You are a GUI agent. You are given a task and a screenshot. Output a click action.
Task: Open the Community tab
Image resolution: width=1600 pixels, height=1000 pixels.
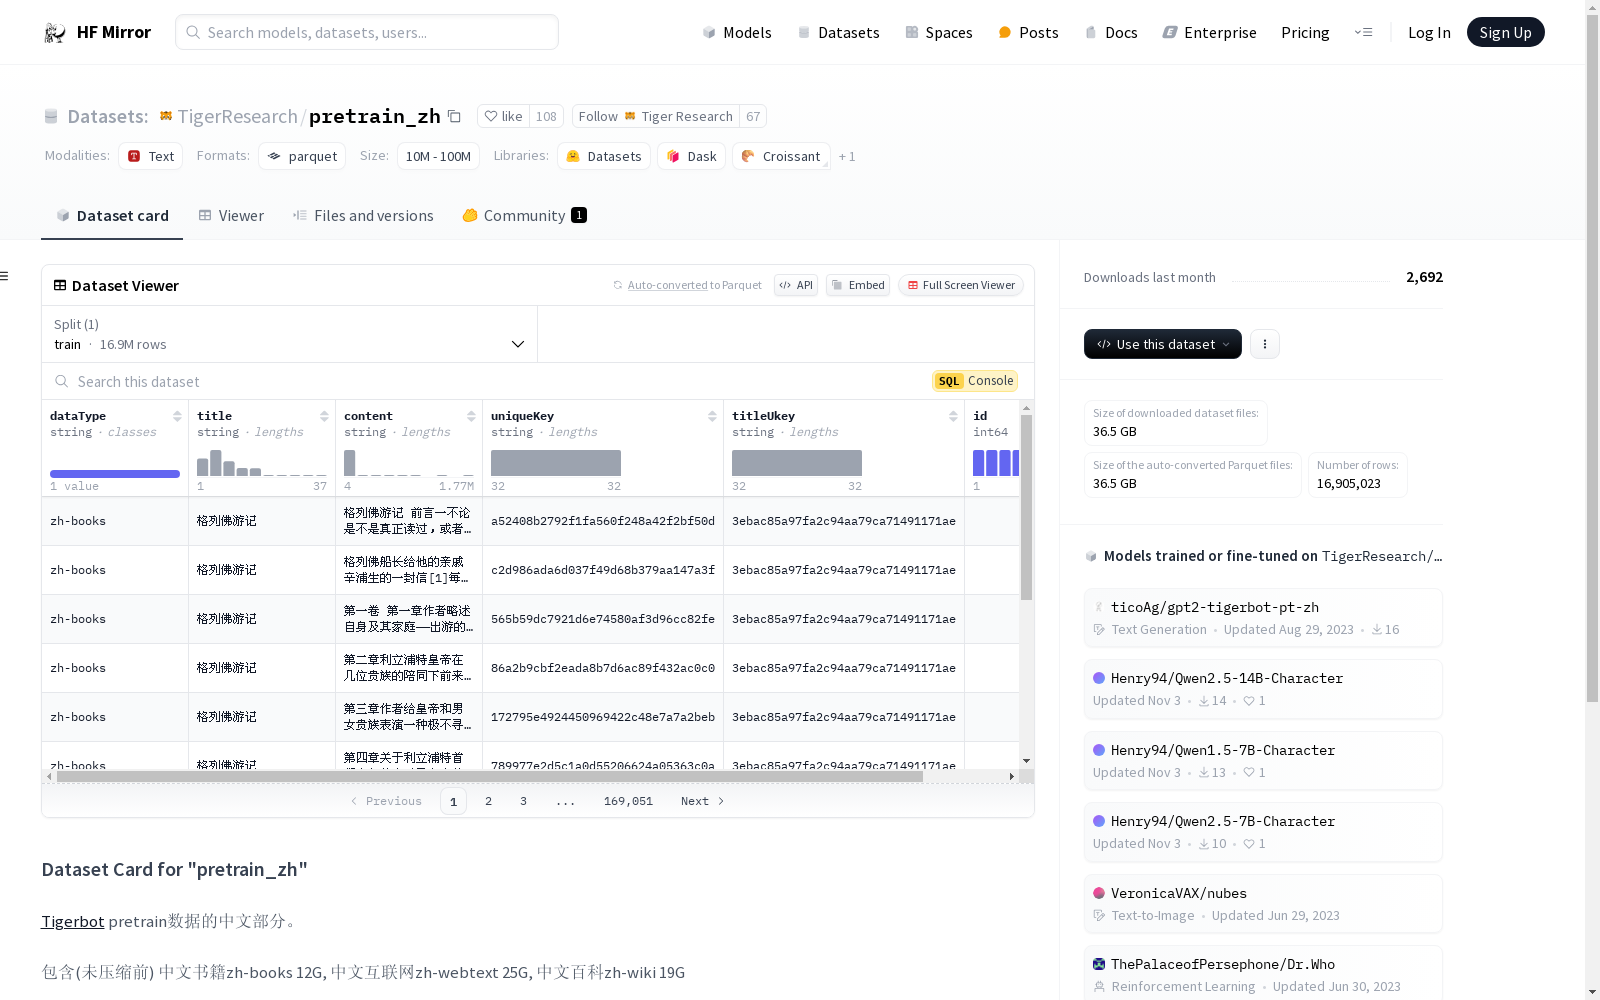tap(524, 216)
